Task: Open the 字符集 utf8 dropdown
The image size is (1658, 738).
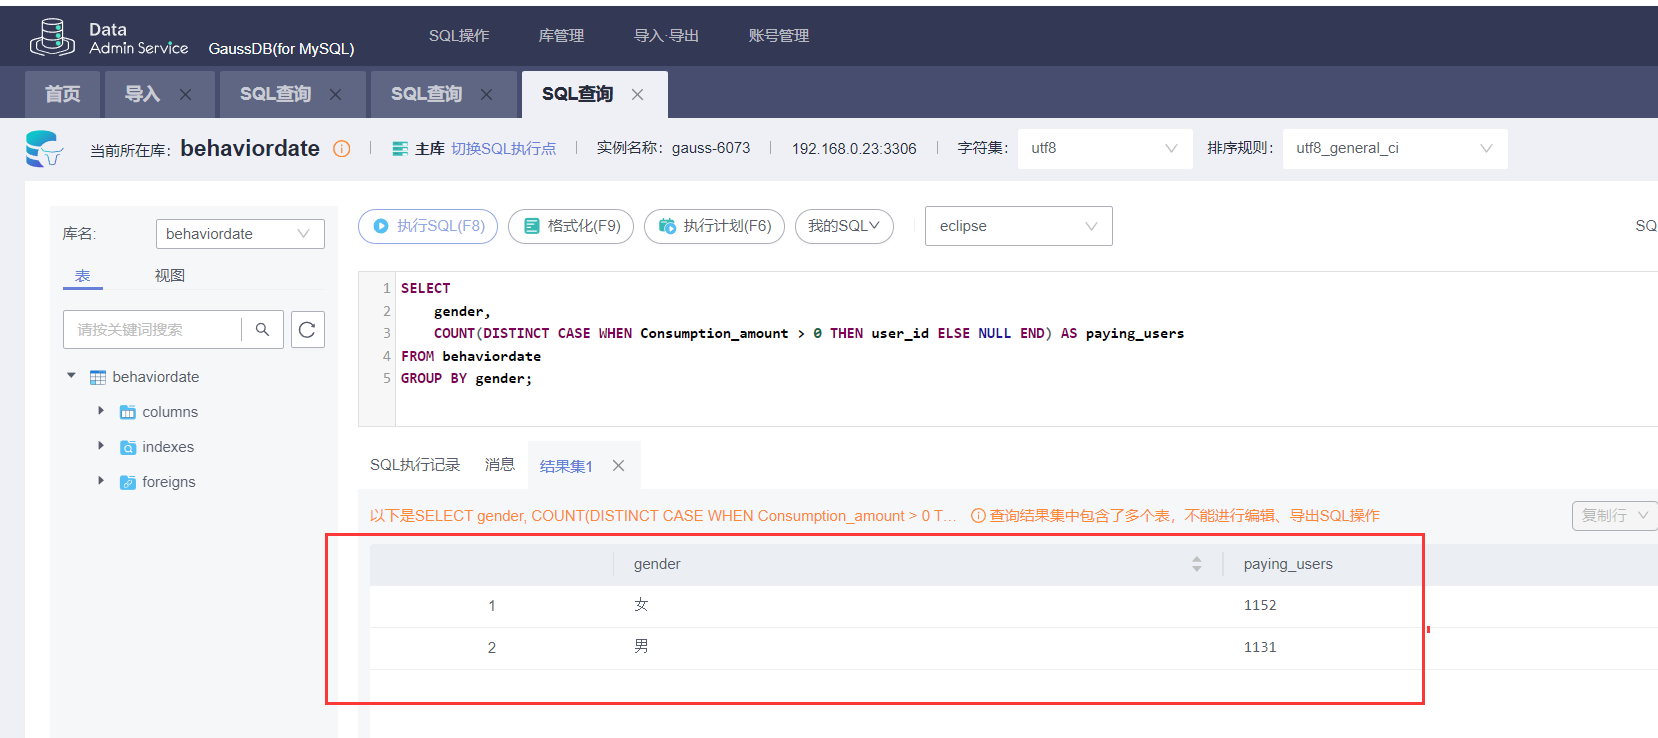Action: click(1105, 148)
